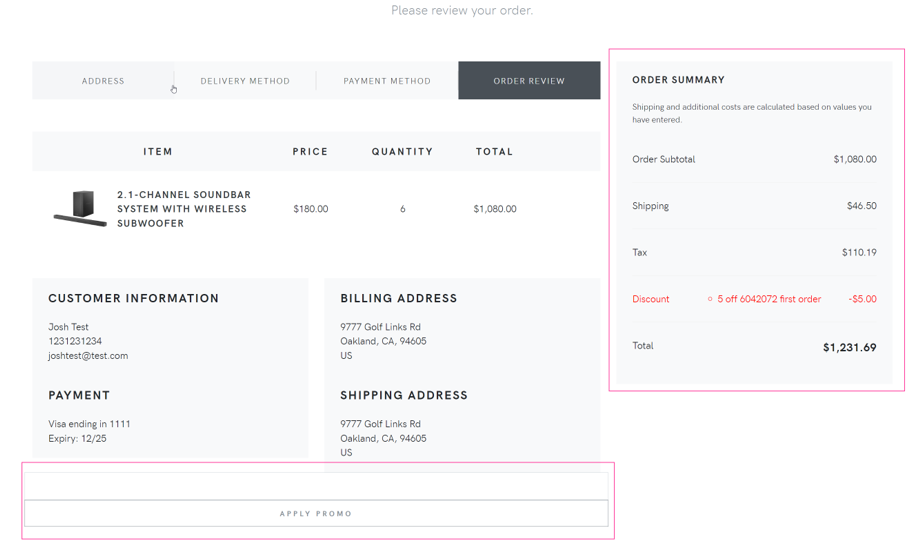Open the 2.1-Channel Soundbar product name
Image resolution: width=909 pixels, height=556 pixels.
184,209
